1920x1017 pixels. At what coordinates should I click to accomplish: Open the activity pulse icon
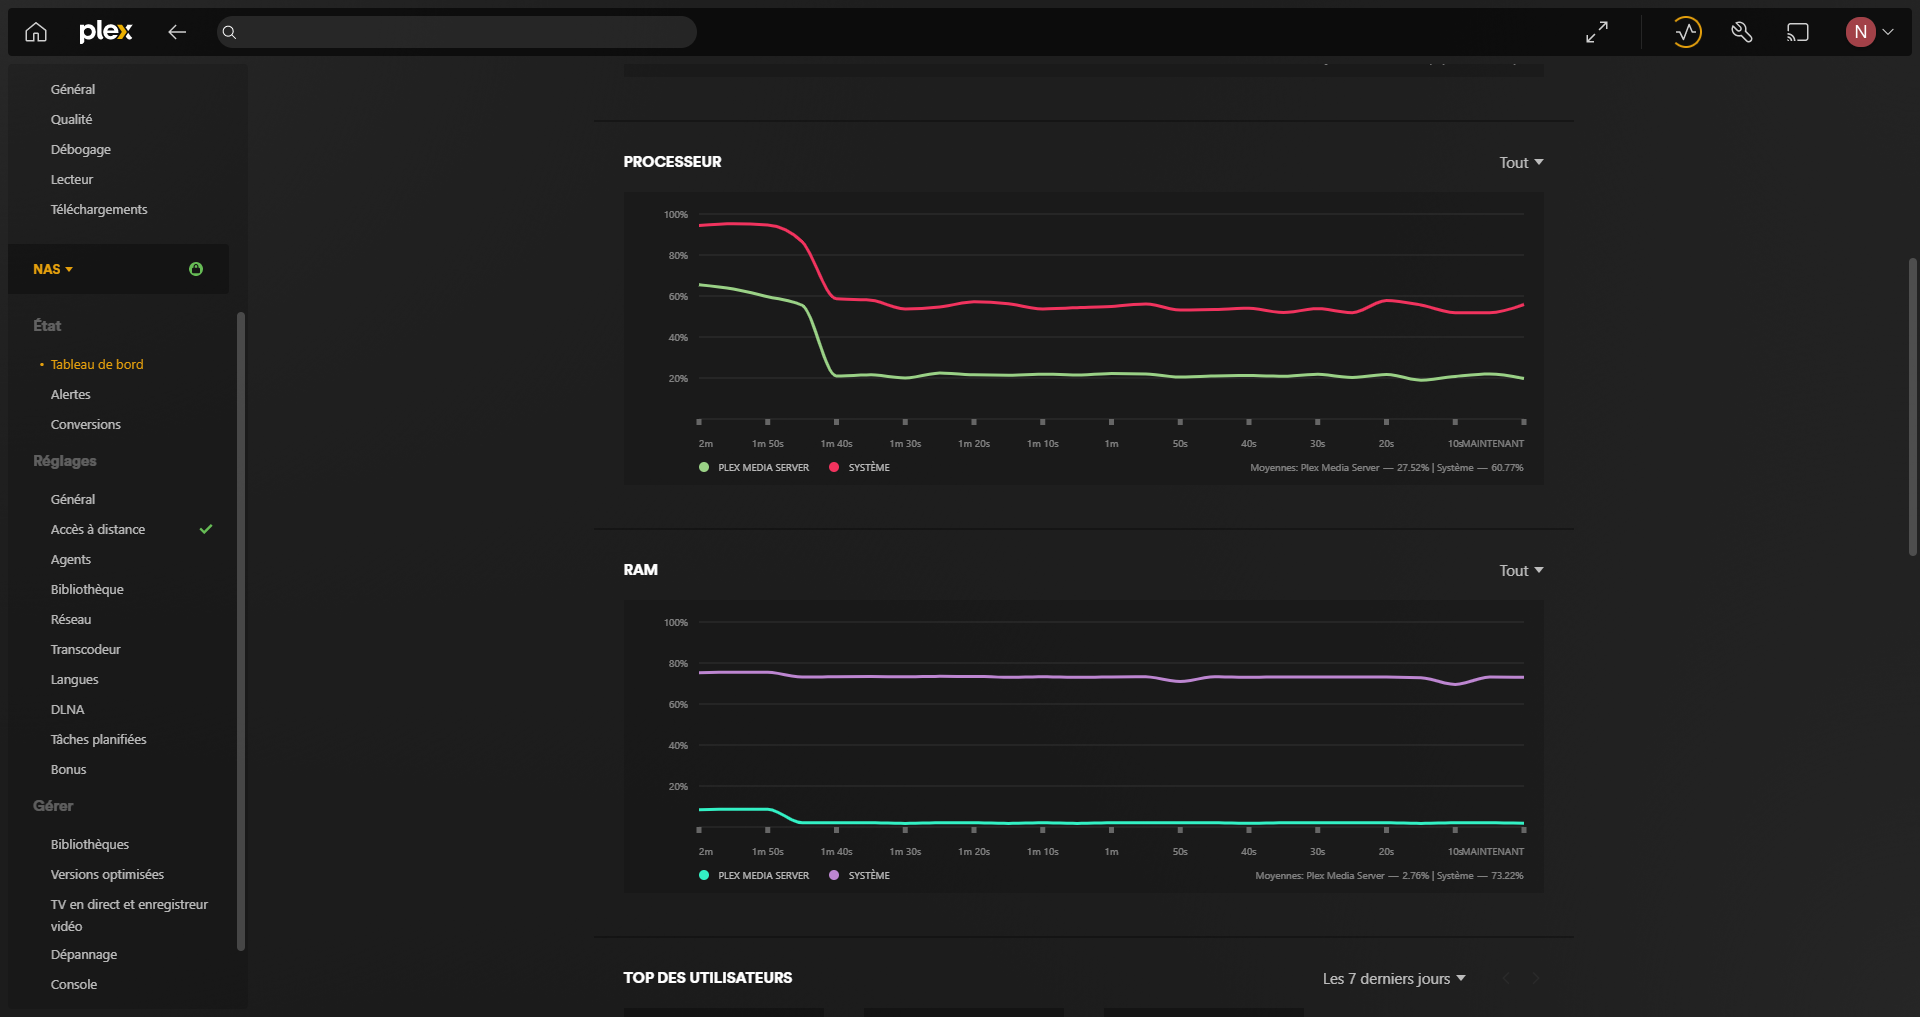point(1687,32)
